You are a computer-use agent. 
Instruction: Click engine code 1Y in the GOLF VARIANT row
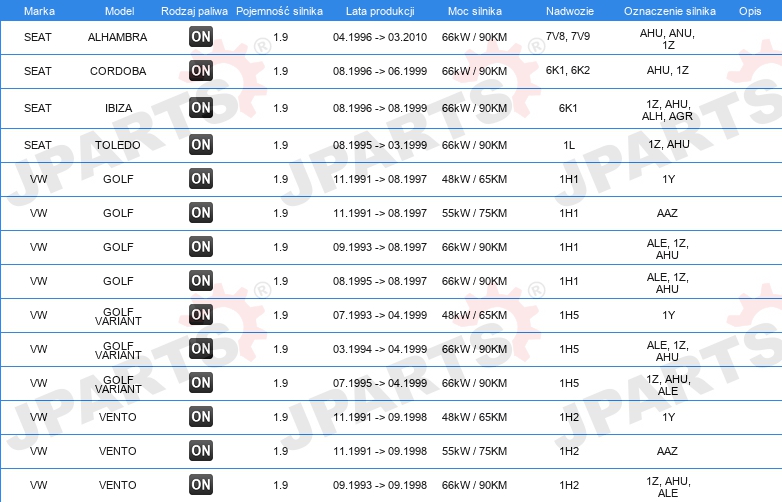(x=669, y=315)
